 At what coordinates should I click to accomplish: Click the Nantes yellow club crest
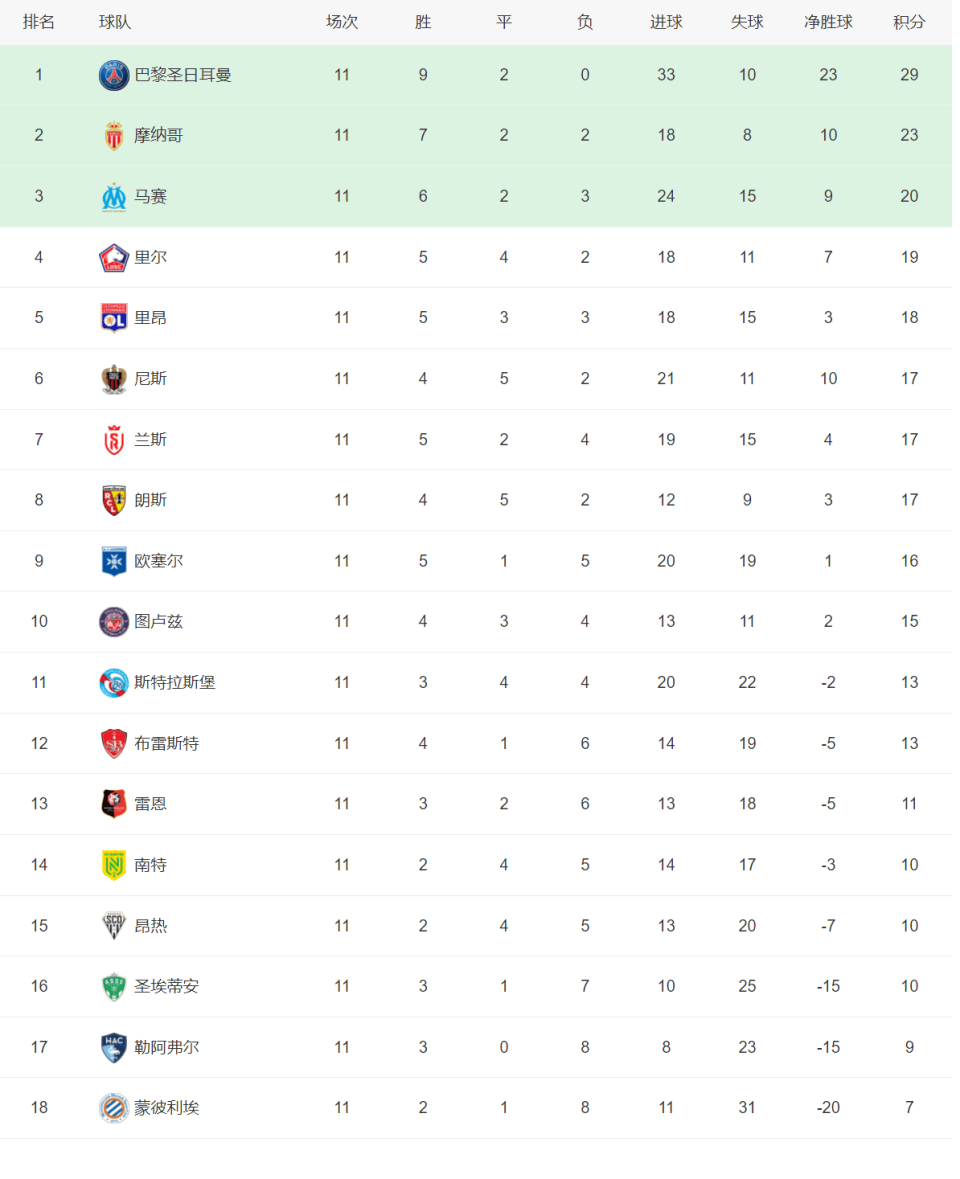click(x=114, y=865)
